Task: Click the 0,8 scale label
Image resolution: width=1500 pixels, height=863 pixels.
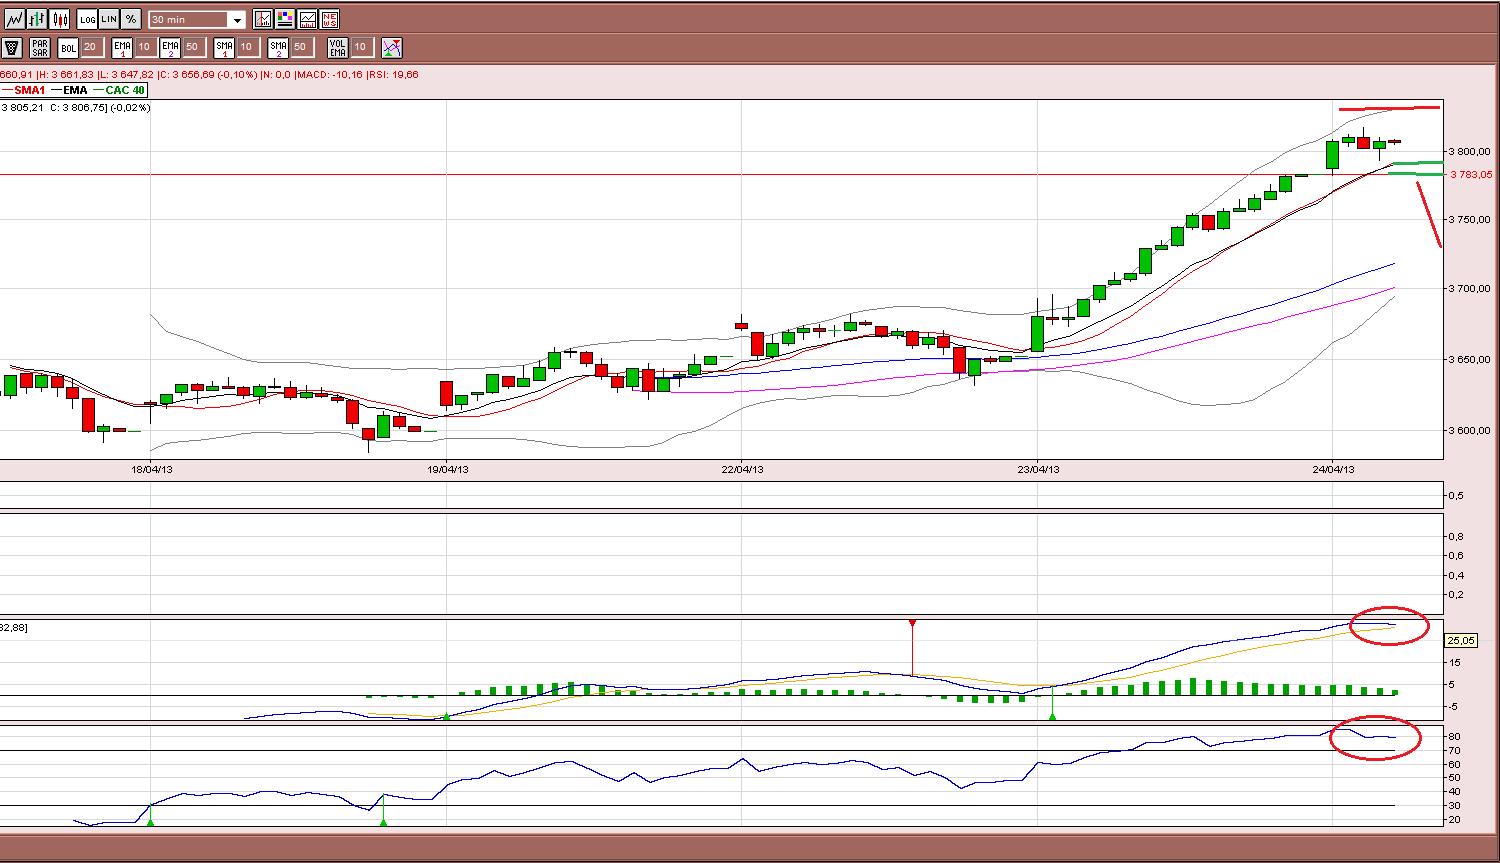Action: click(1457, 537)
